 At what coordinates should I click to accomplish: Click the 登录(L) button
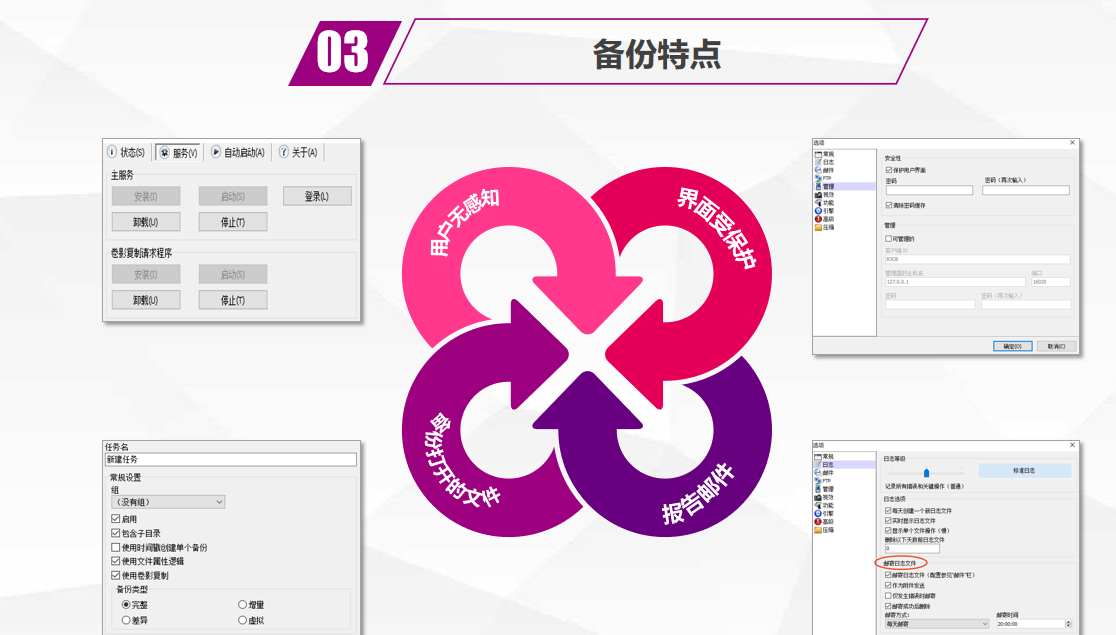pos(317,196)
